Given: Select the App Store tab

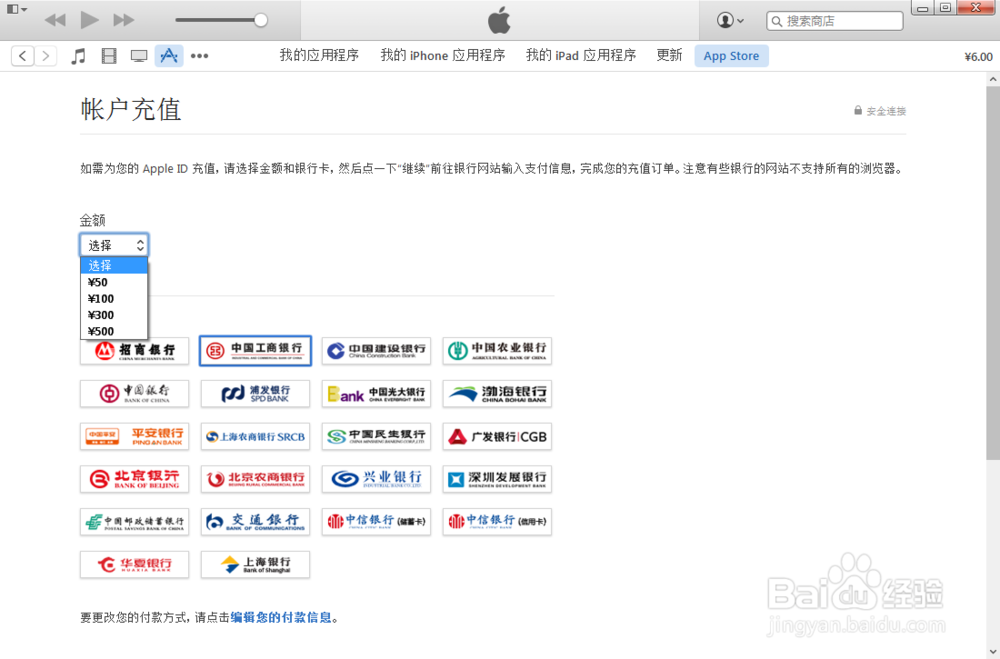Looking at the screenshot, I should 731,56.
